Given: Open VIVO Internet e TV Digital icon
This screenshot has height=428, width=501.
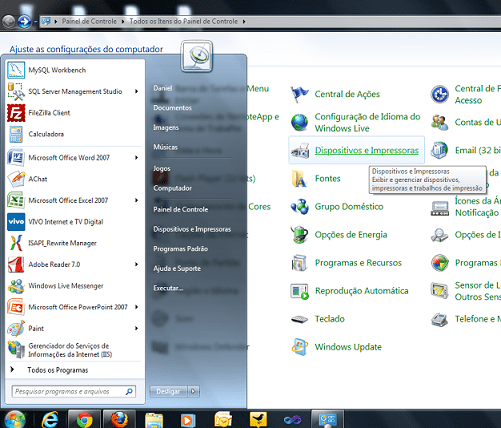Looking at the screenshot, I should click(x=16, y=222).
